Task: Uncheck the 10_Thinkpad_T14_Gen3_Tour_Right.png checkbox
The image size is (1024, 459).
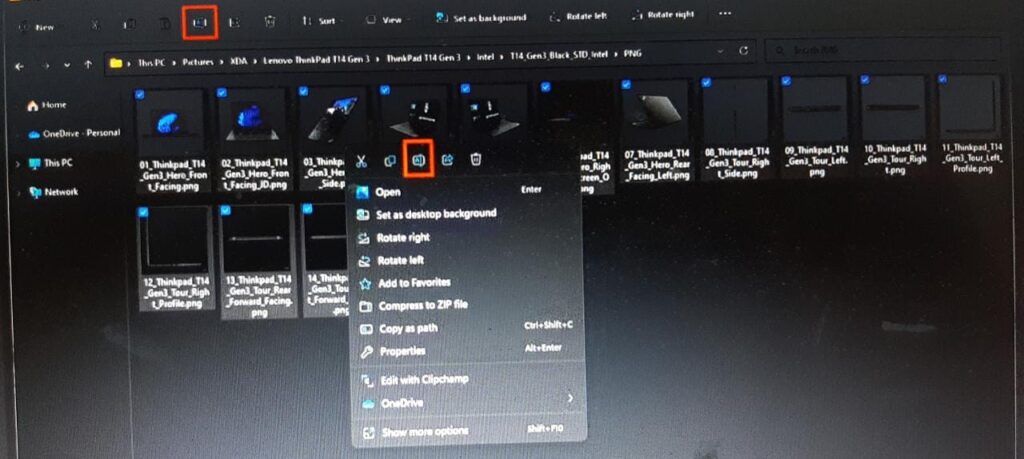Action: (x=865, y=79)
